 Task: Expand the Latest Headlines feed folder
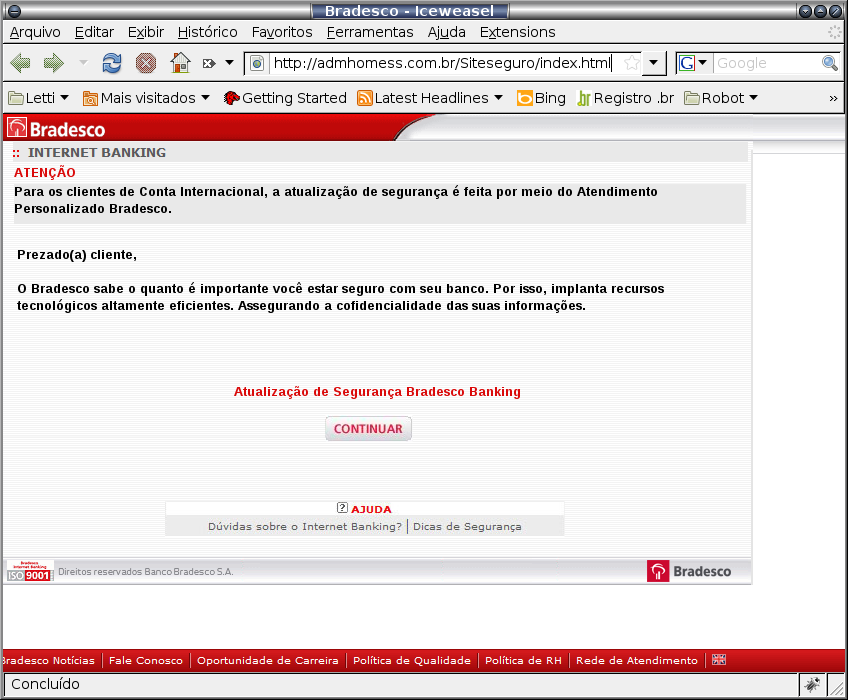point(430,98)
